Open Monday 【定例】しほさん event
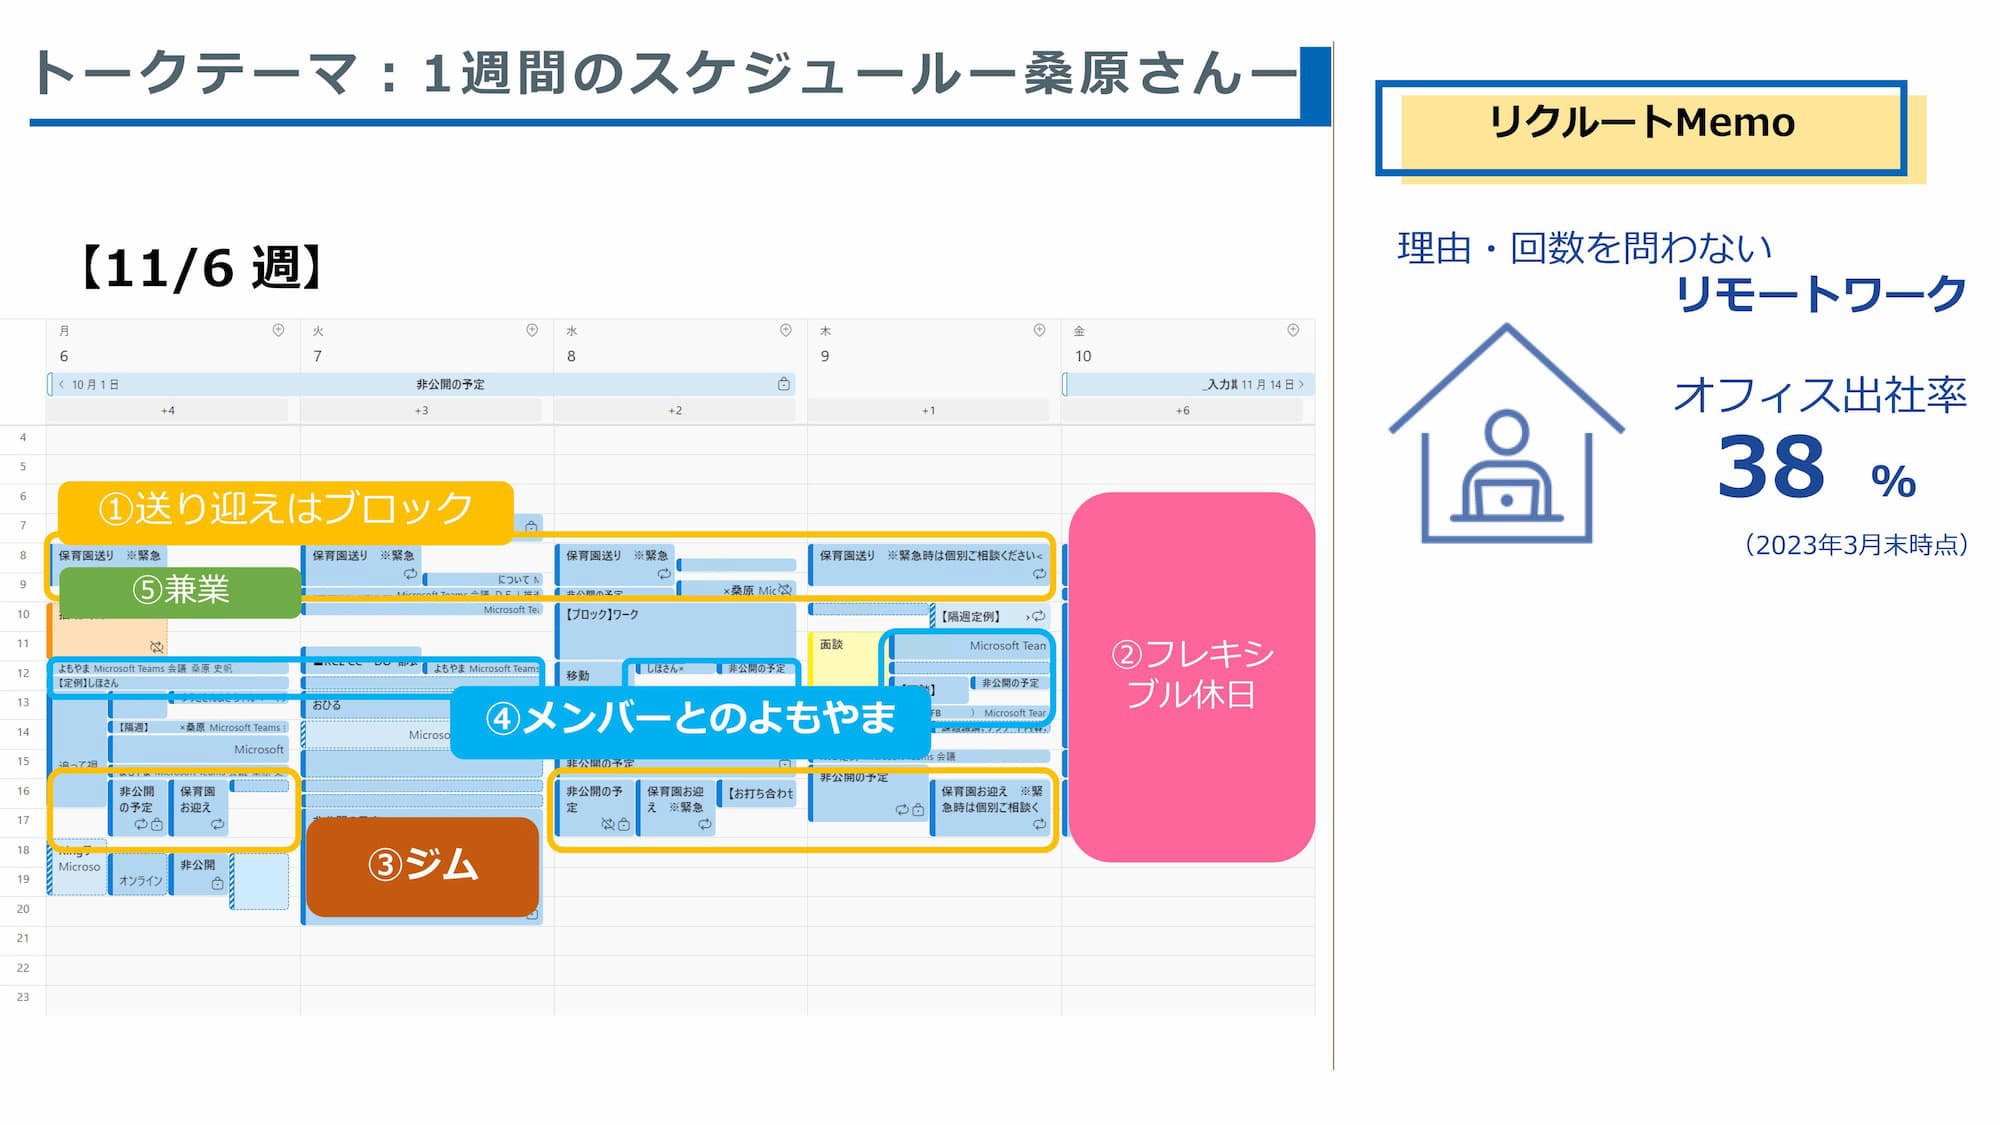2000x1125 pixels. (168, 683)
